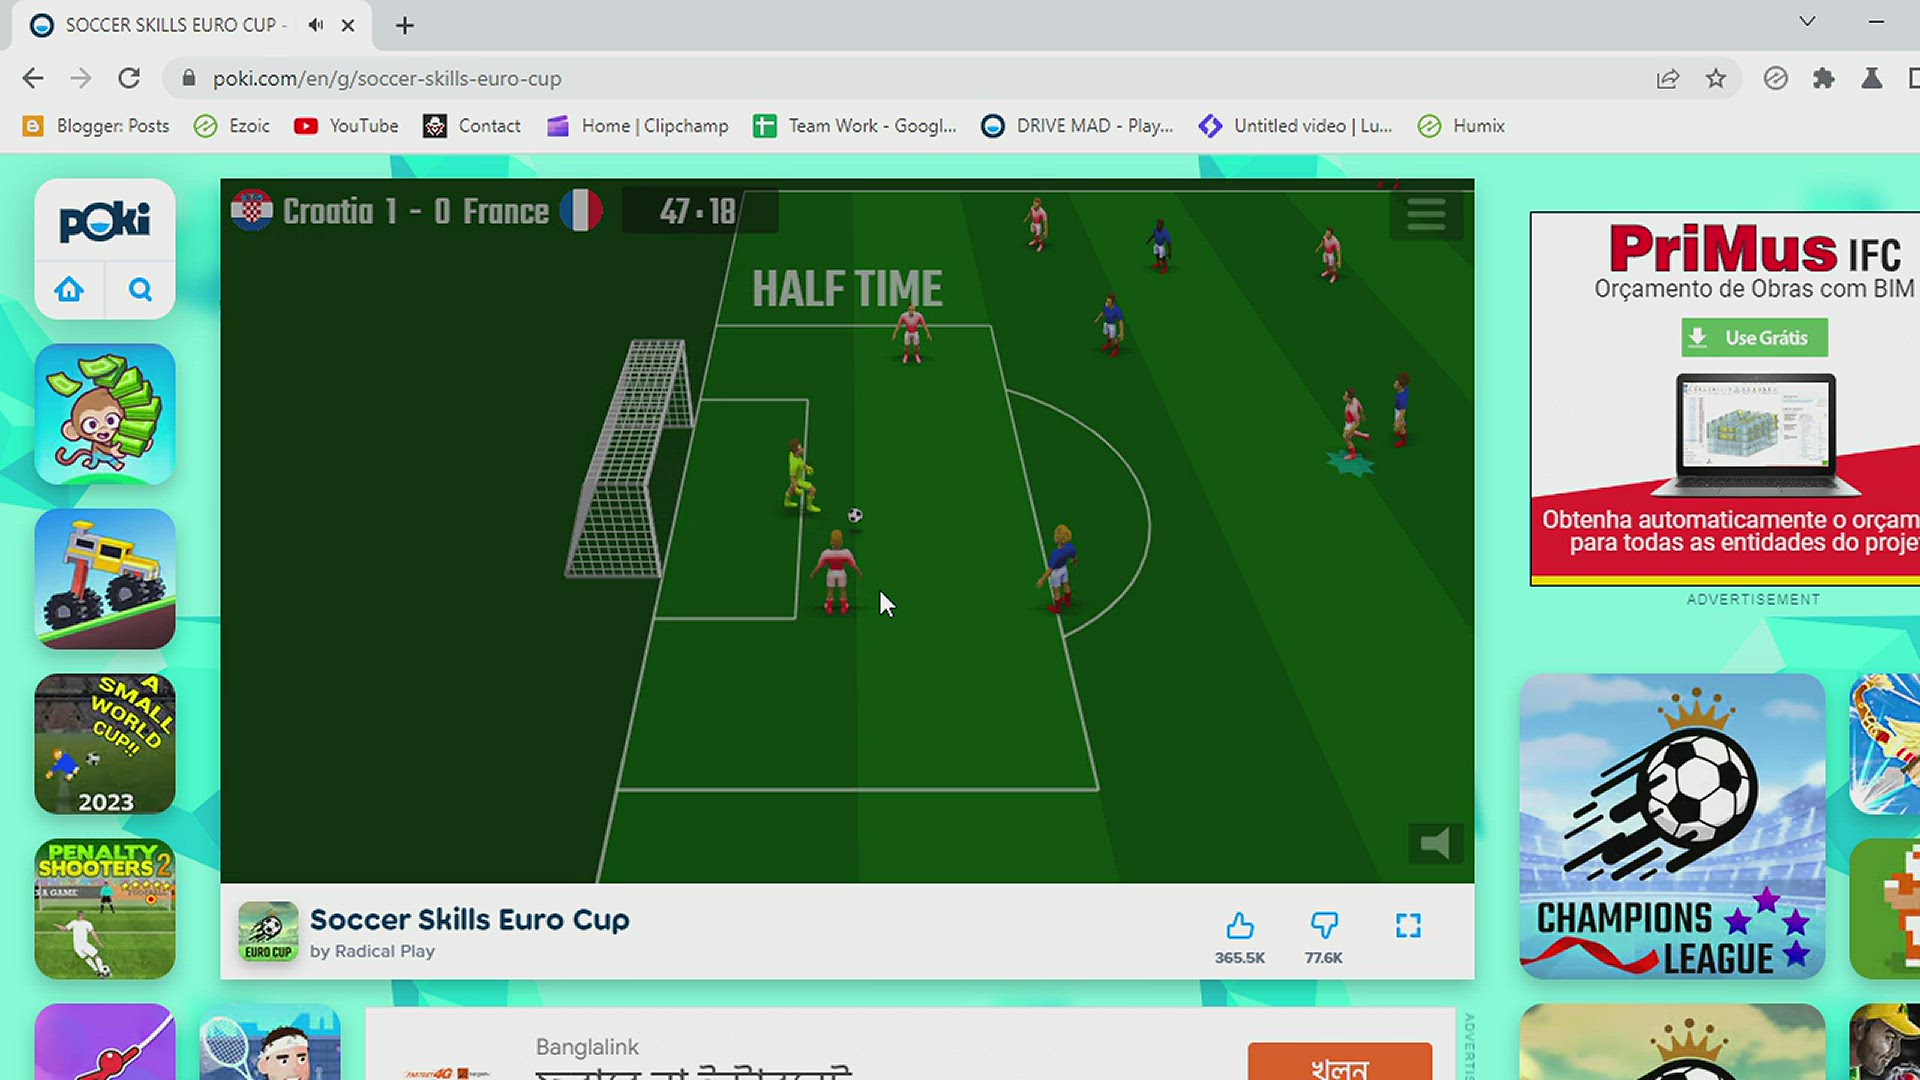1920x1080 pixels.
Task: Click the browser forward arrow
Action: [81, 78]
